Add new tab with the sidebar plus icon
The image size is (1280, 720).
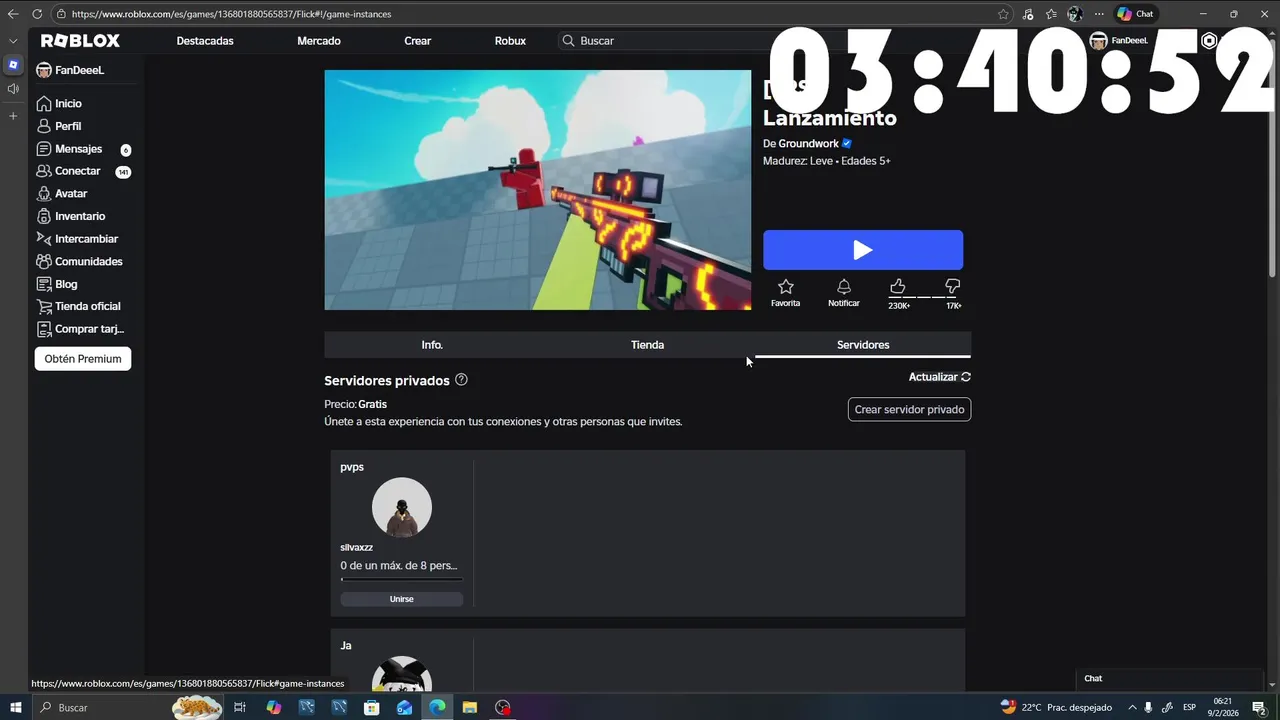click(x=13, y=116)
